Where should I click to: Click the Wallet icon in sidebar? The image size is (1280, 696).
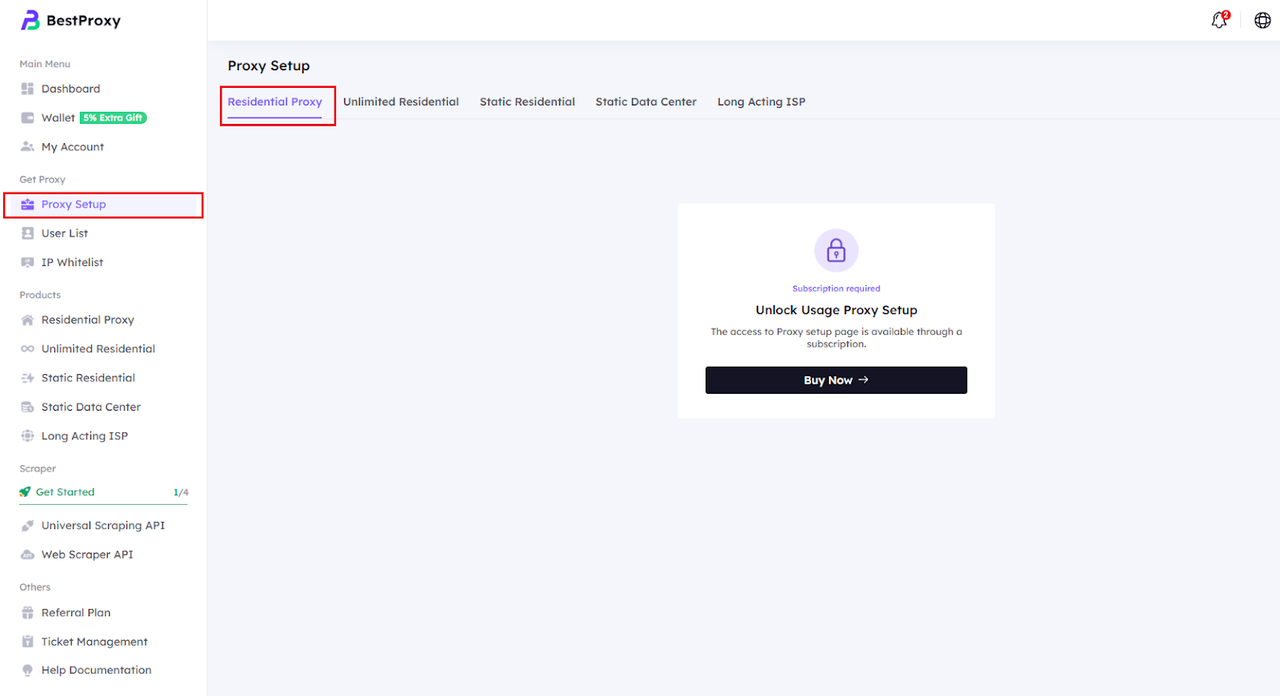click(28, 118)
